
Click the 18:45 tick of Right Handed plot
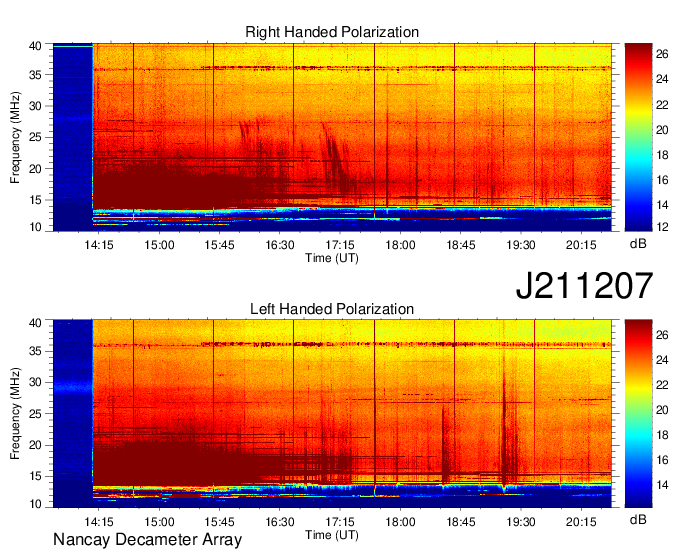point(461,245)
